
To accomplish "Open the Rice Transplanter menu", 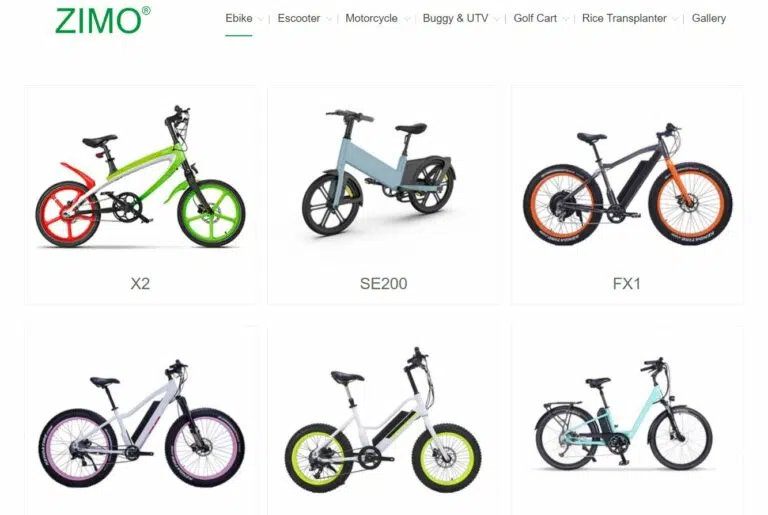I will tap(624, 19).
